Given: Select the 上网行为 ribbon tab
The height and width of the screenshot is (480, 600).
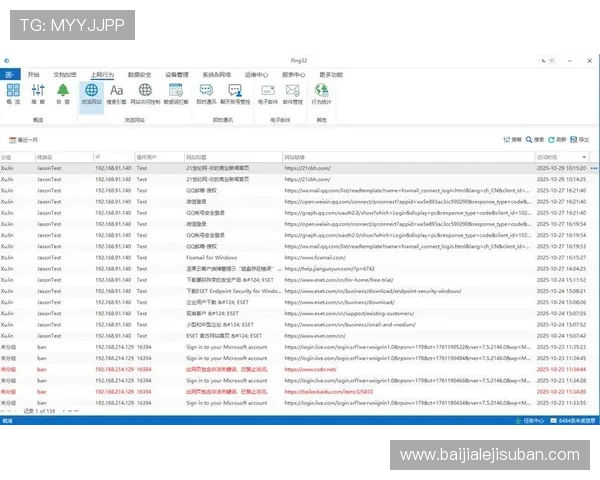Looking at the screenshot, I should pos(102,75).
